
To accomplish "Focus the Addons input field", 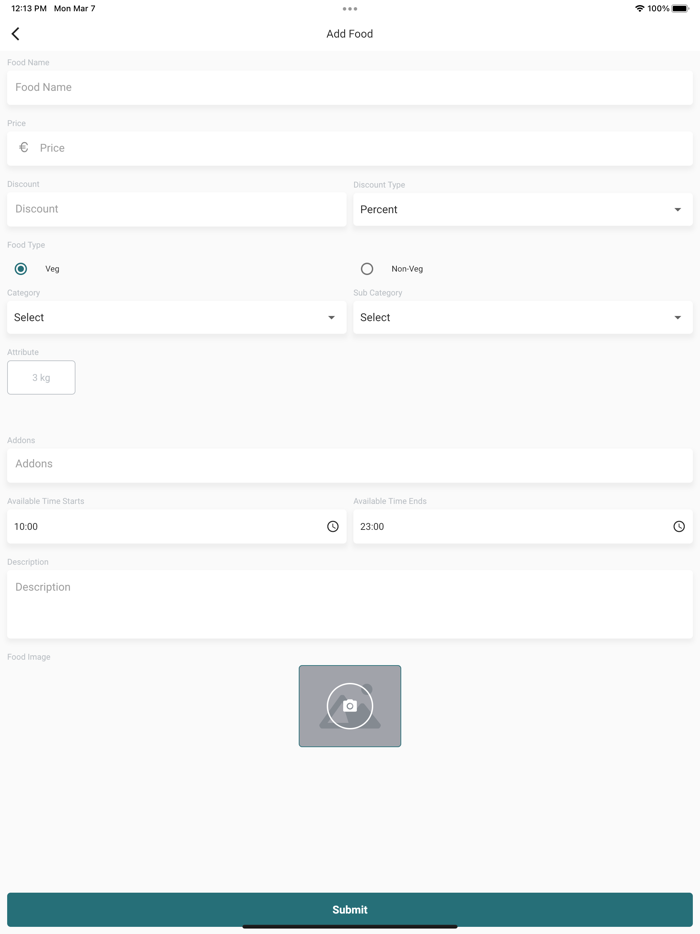I will click(350, 465).
